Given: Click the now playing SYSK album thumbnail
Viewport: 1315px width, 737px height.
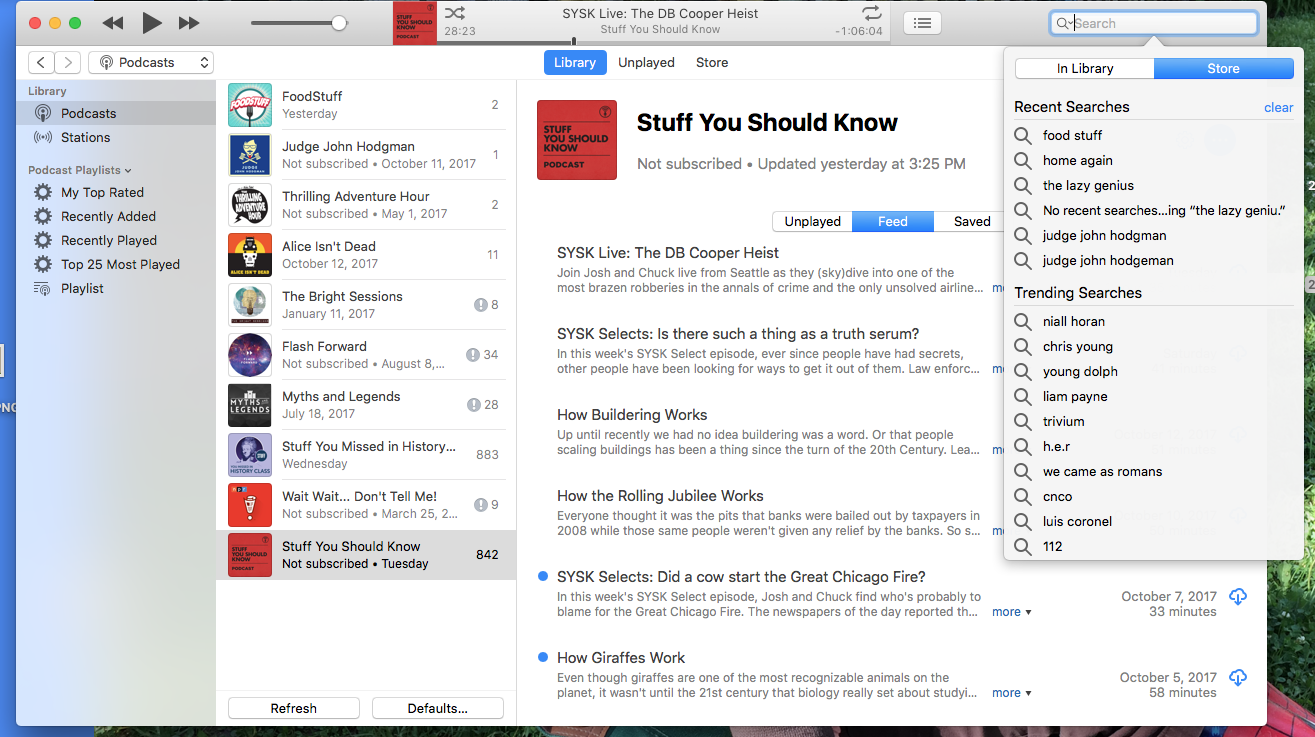Looking at the screenshot, I should point(415,22).
